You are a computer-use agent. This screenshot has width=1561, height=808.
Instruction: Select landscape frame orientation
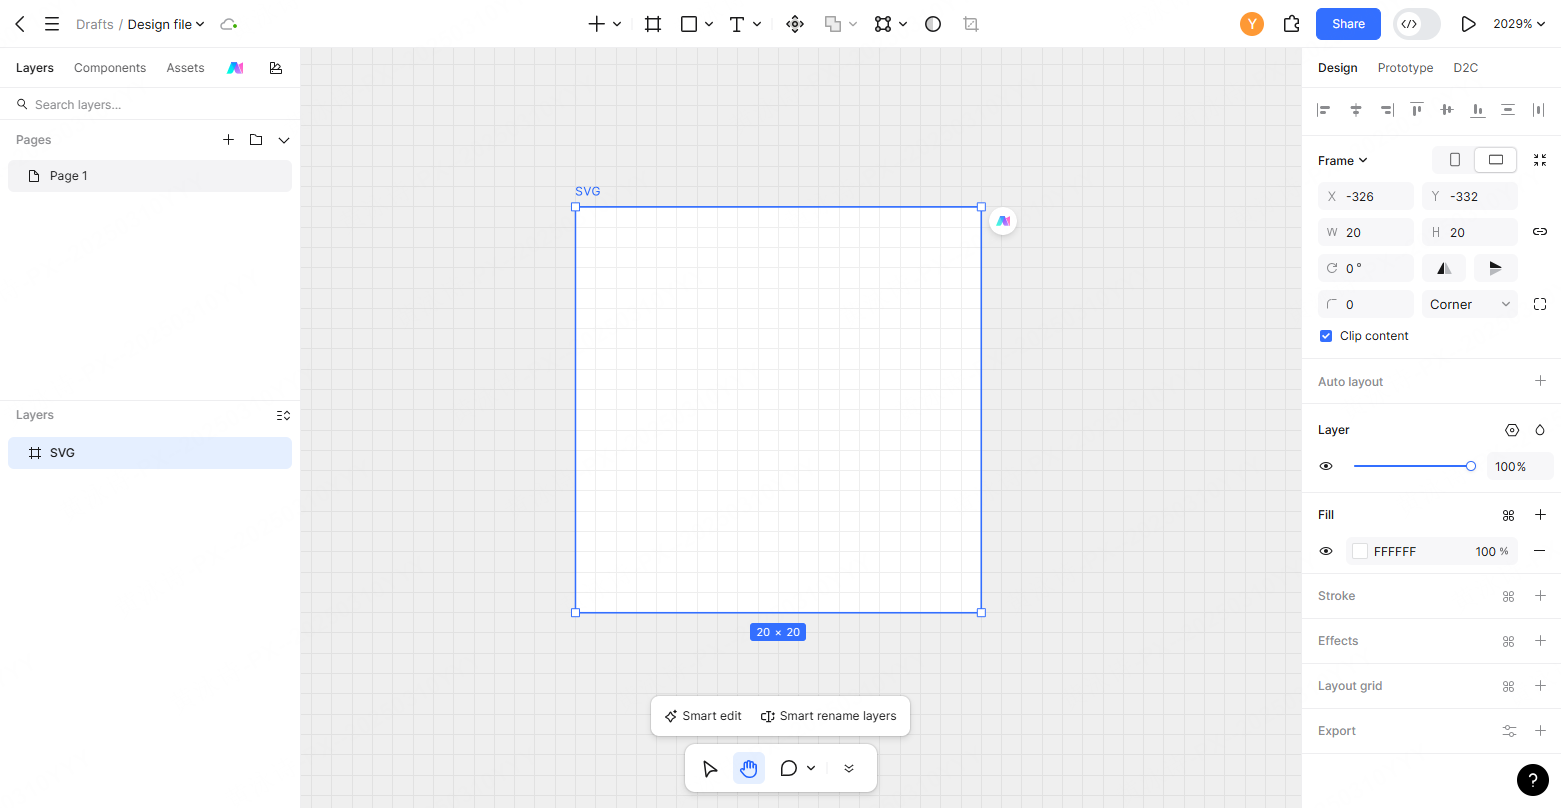(1496, 160)
